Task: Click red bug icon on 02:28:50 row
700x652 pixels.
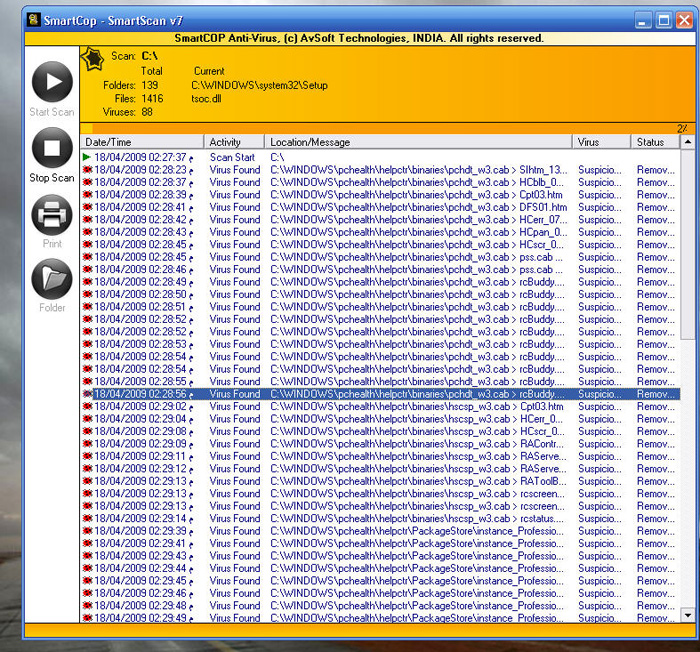Action: [87, 294]
